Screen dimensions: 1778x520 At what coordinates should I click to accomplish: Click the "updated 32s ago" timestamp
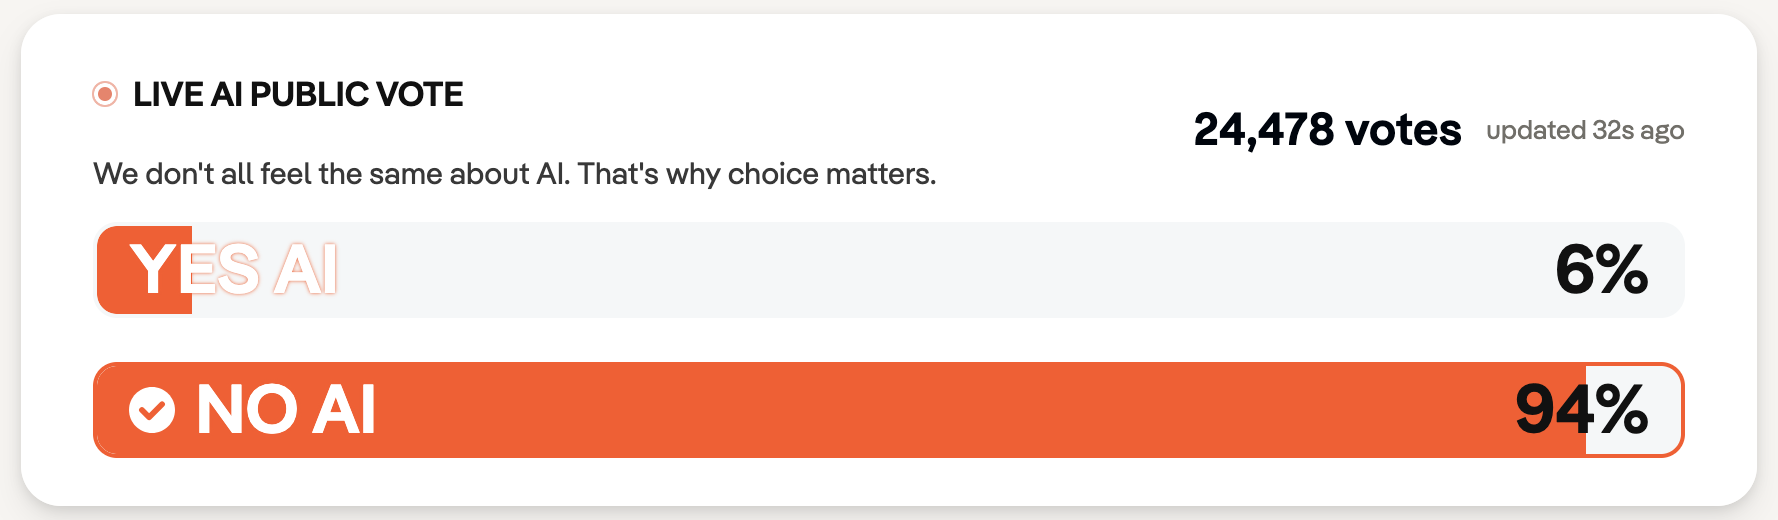(x=1585, y=131)
